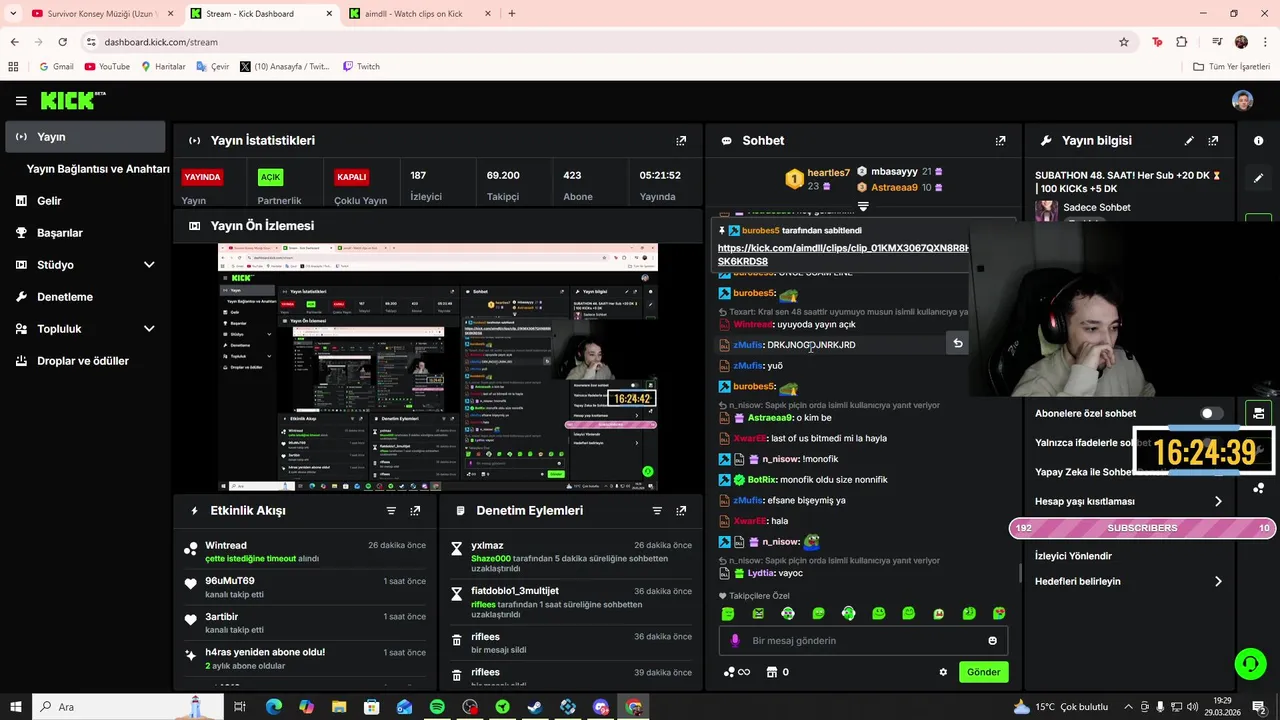The image size is (1280, 720).
Task: Open Spotify from the taskbar
Action: [437, 707]
